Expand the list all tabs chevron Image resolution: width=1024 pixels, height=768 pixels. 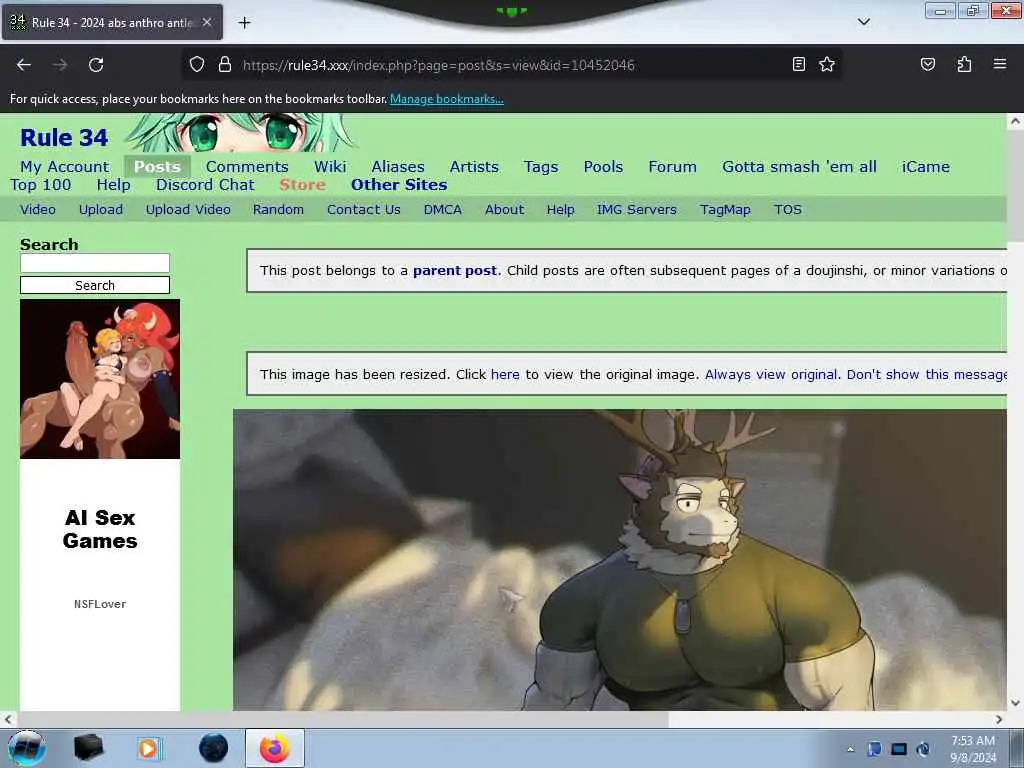click(863, 22)
